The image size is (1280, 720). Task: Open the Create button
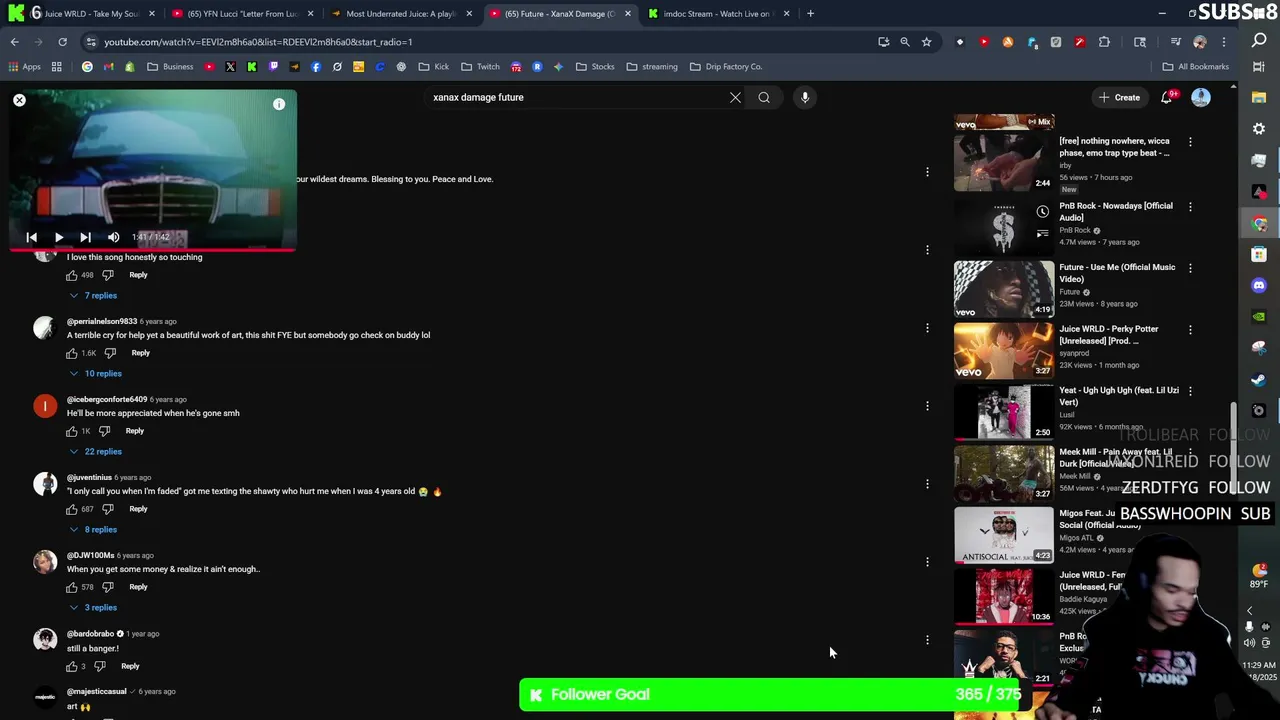[1118, 97]
